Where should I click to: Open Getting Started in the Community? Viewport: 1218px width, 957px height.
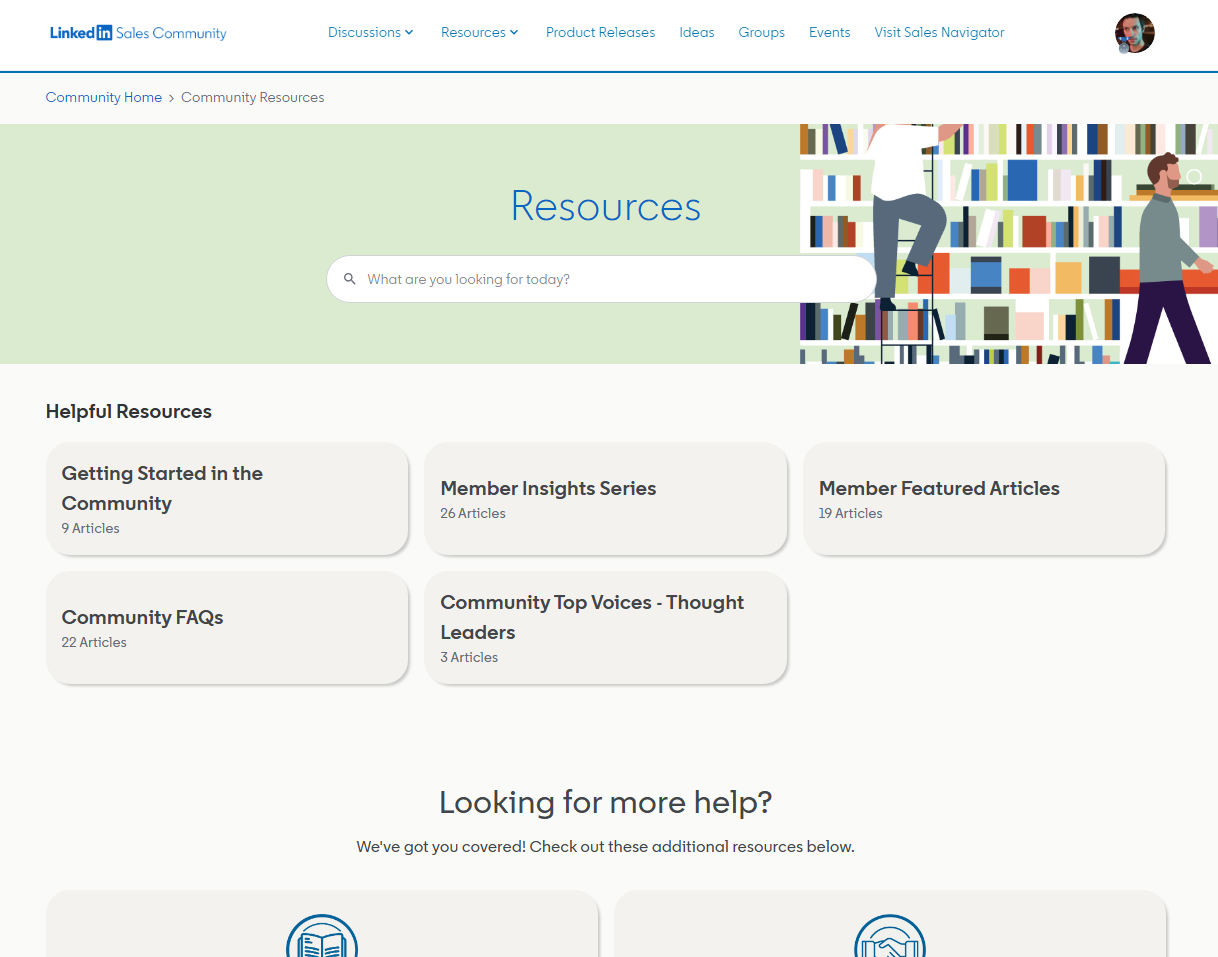point(227,498)
